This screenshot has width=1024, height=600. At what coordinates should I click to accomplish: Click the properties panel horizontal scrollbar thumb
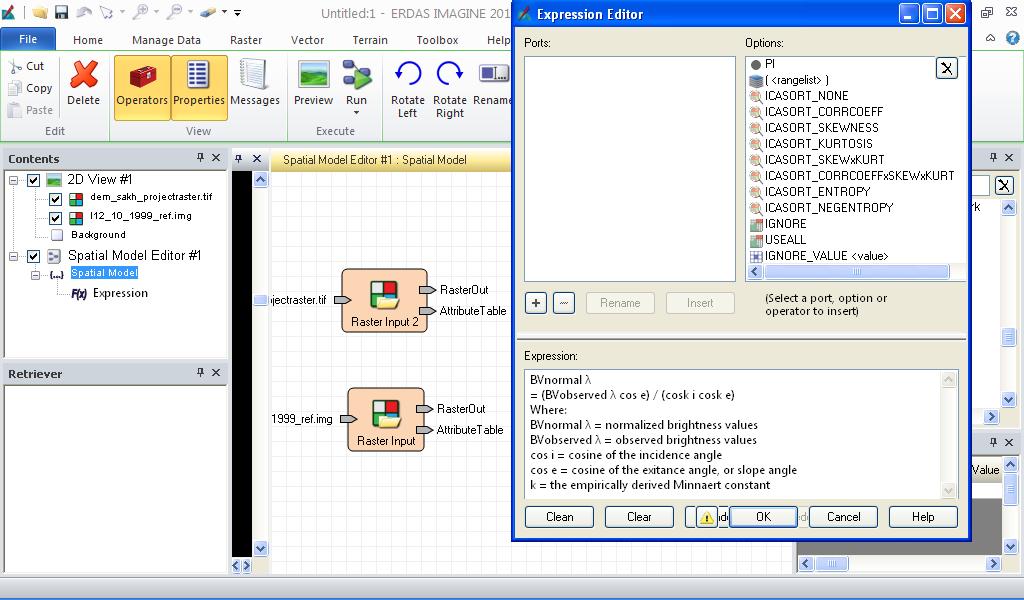pyautogui.click(x=831, y=563)
